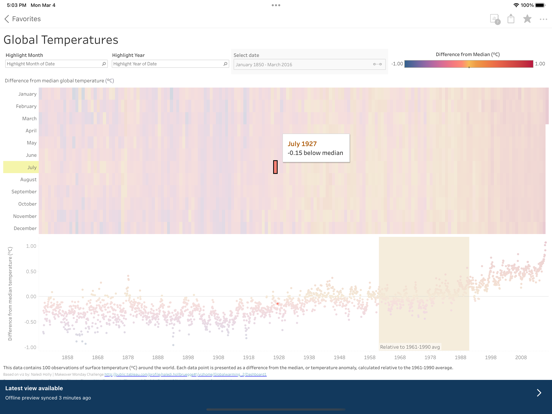Open the share icon in the top bar

click(x=511, y=19)
